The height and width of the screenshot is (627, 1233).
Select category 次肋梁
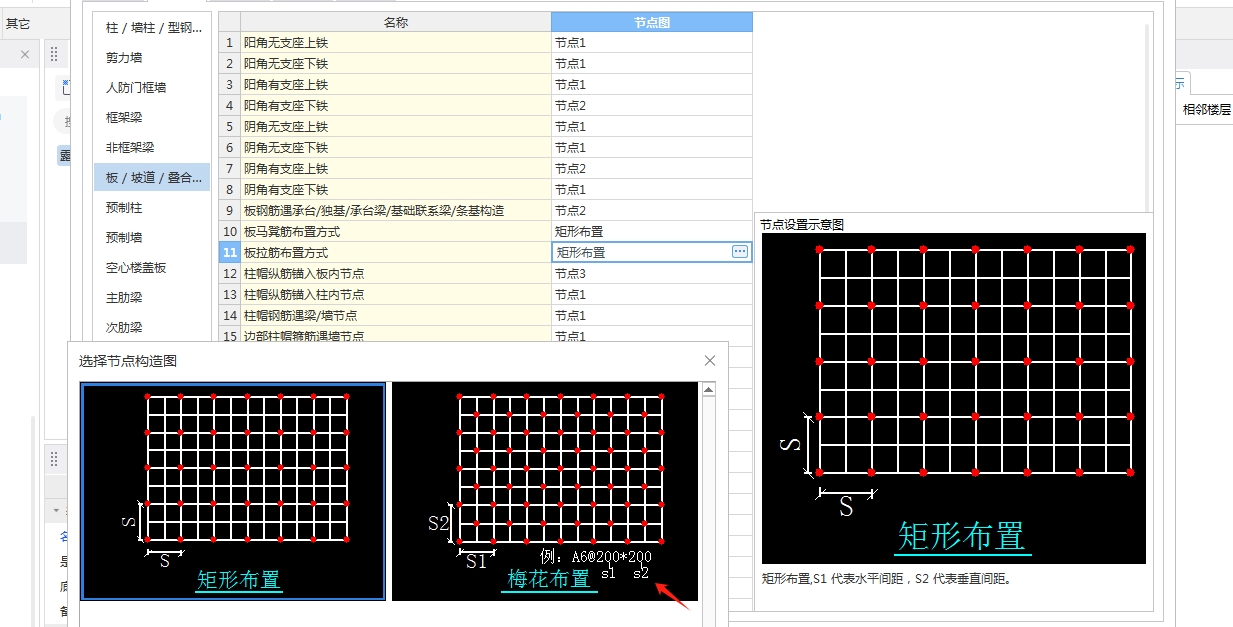click(x=153, y=327)
